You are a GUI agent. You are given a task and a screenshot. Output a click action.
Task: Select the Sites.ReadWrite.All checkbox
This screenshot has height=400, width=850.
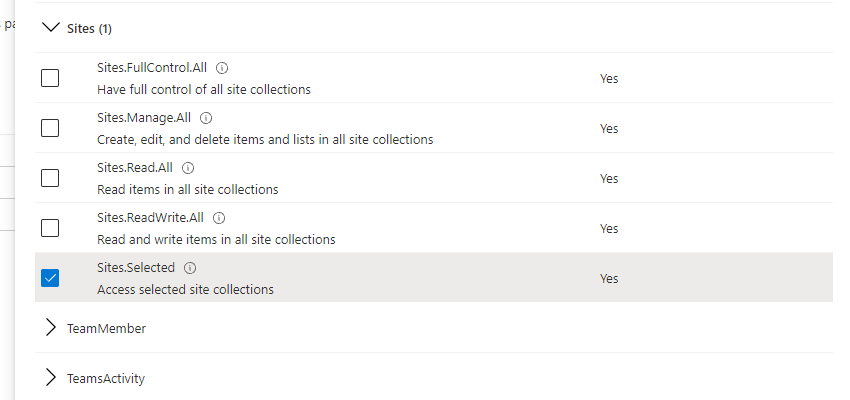tap(50, 228)
